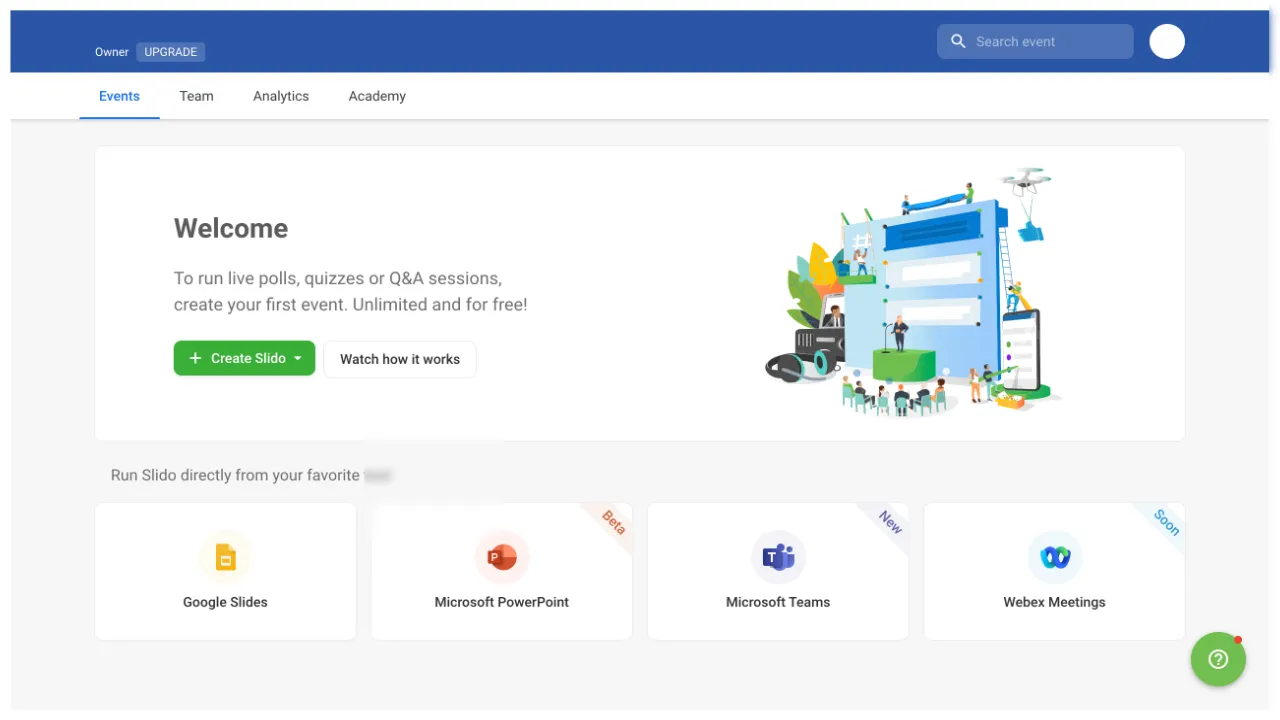Screen dimensions: 1280x720
Task: Click the Beta ribbon on the PowerPoint card
Action: pos(613,521)
